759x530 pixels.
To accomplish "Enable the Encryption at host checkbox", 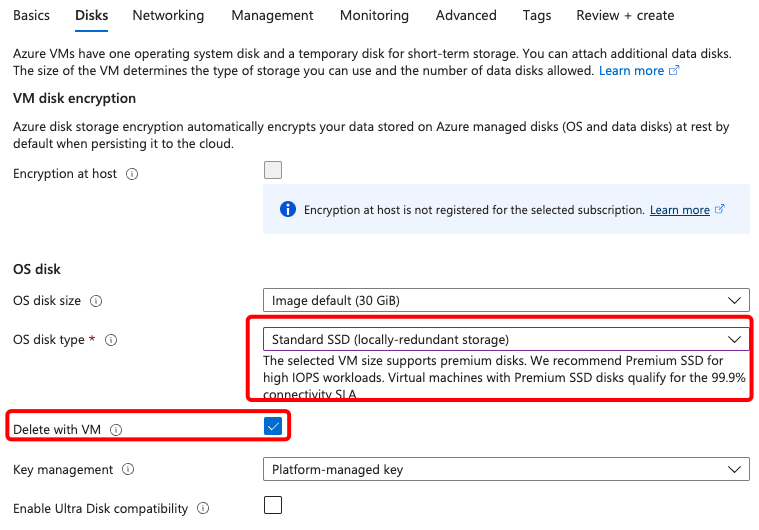I will click(273, 170).
